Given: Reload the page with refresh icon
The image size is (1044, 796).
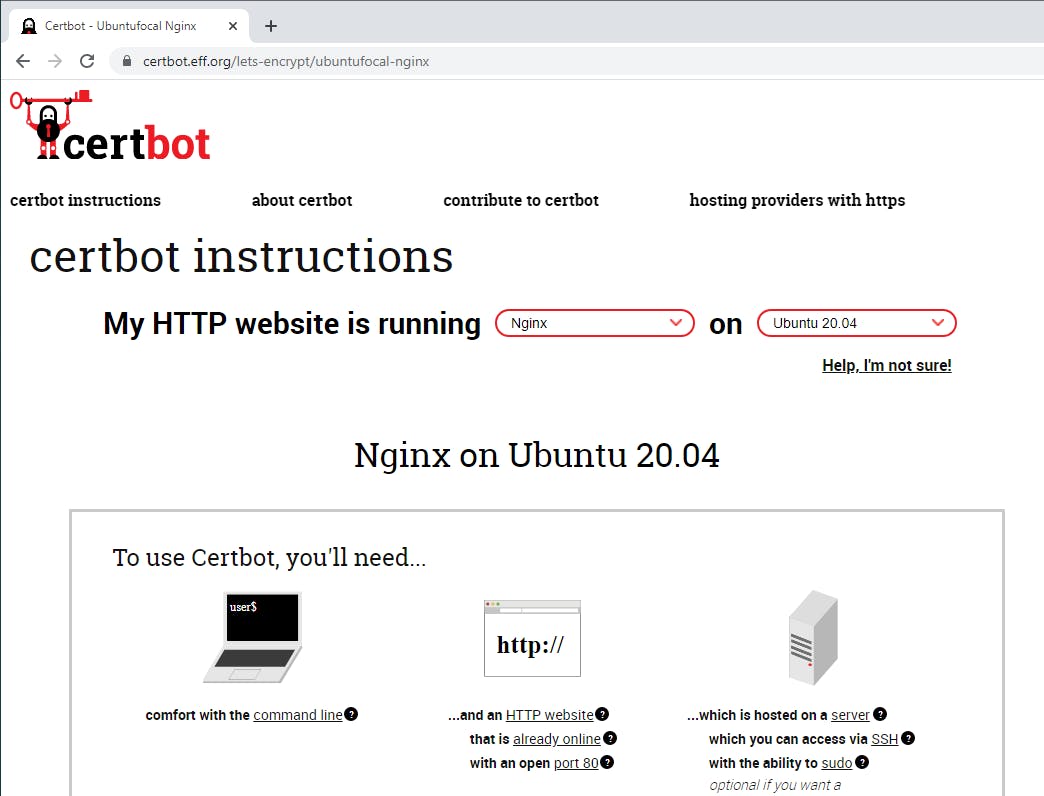Looking at the screenshot, I should pos(87,61).
